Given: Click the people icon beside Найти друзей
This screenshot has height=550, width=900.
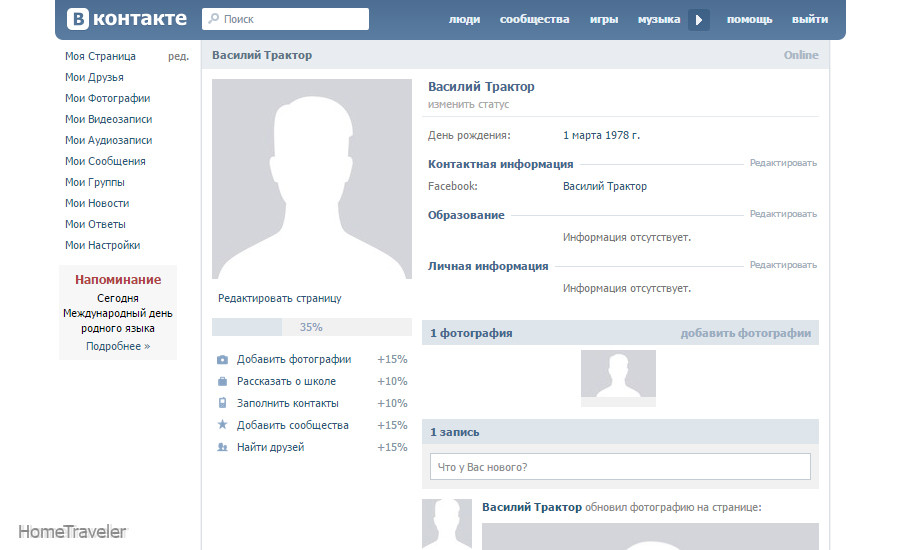Looking at the screenshot, I should pos(222,447).
